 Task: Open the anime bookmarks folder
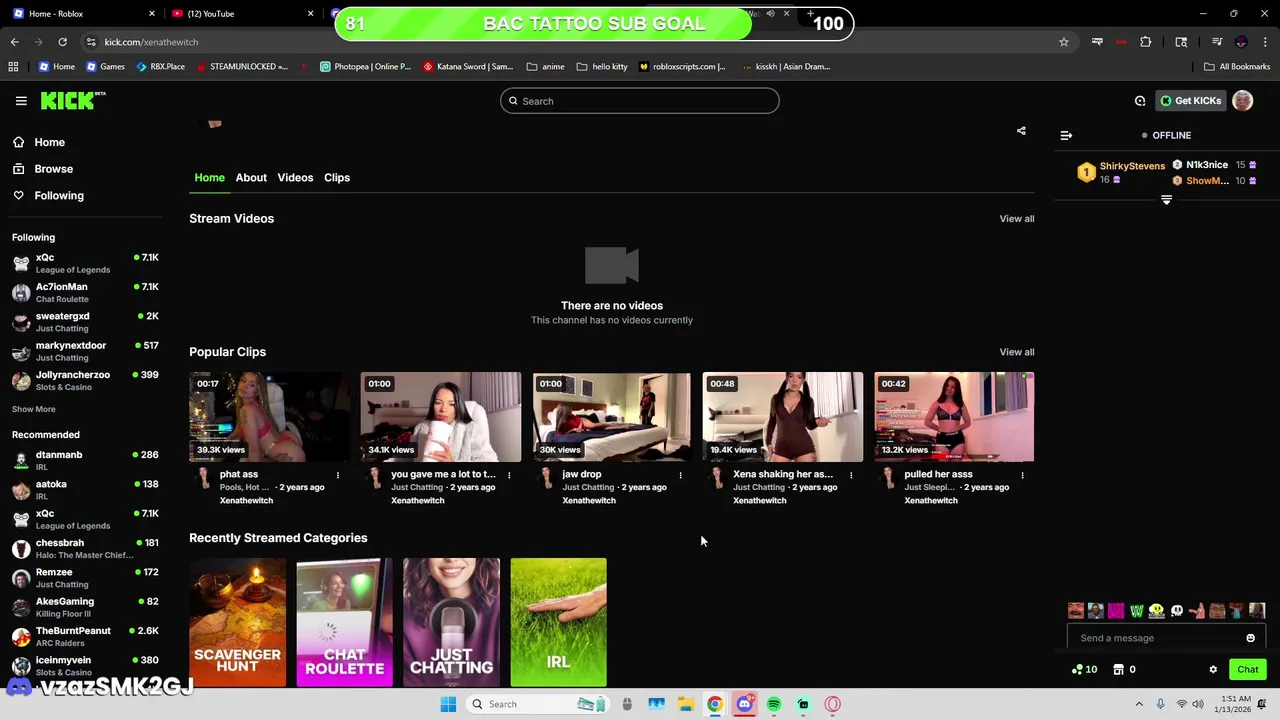coord(546,67)
